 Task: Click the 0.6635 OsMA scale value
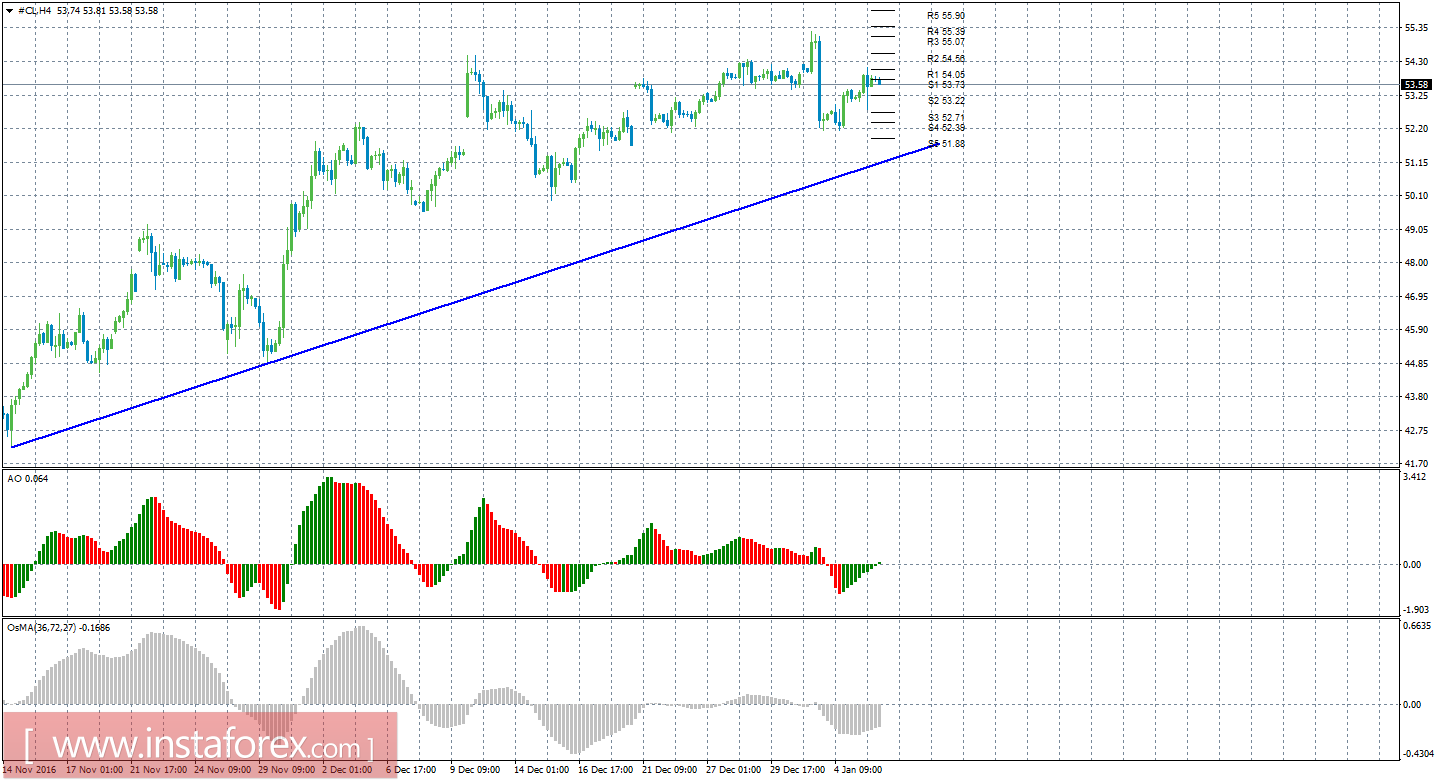(1416, 627)
